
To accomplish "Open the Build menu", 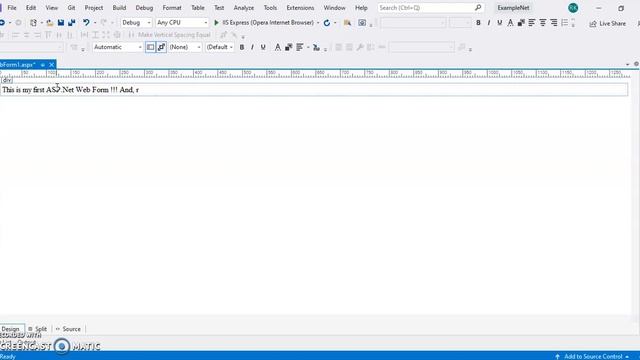I will 119,8.
